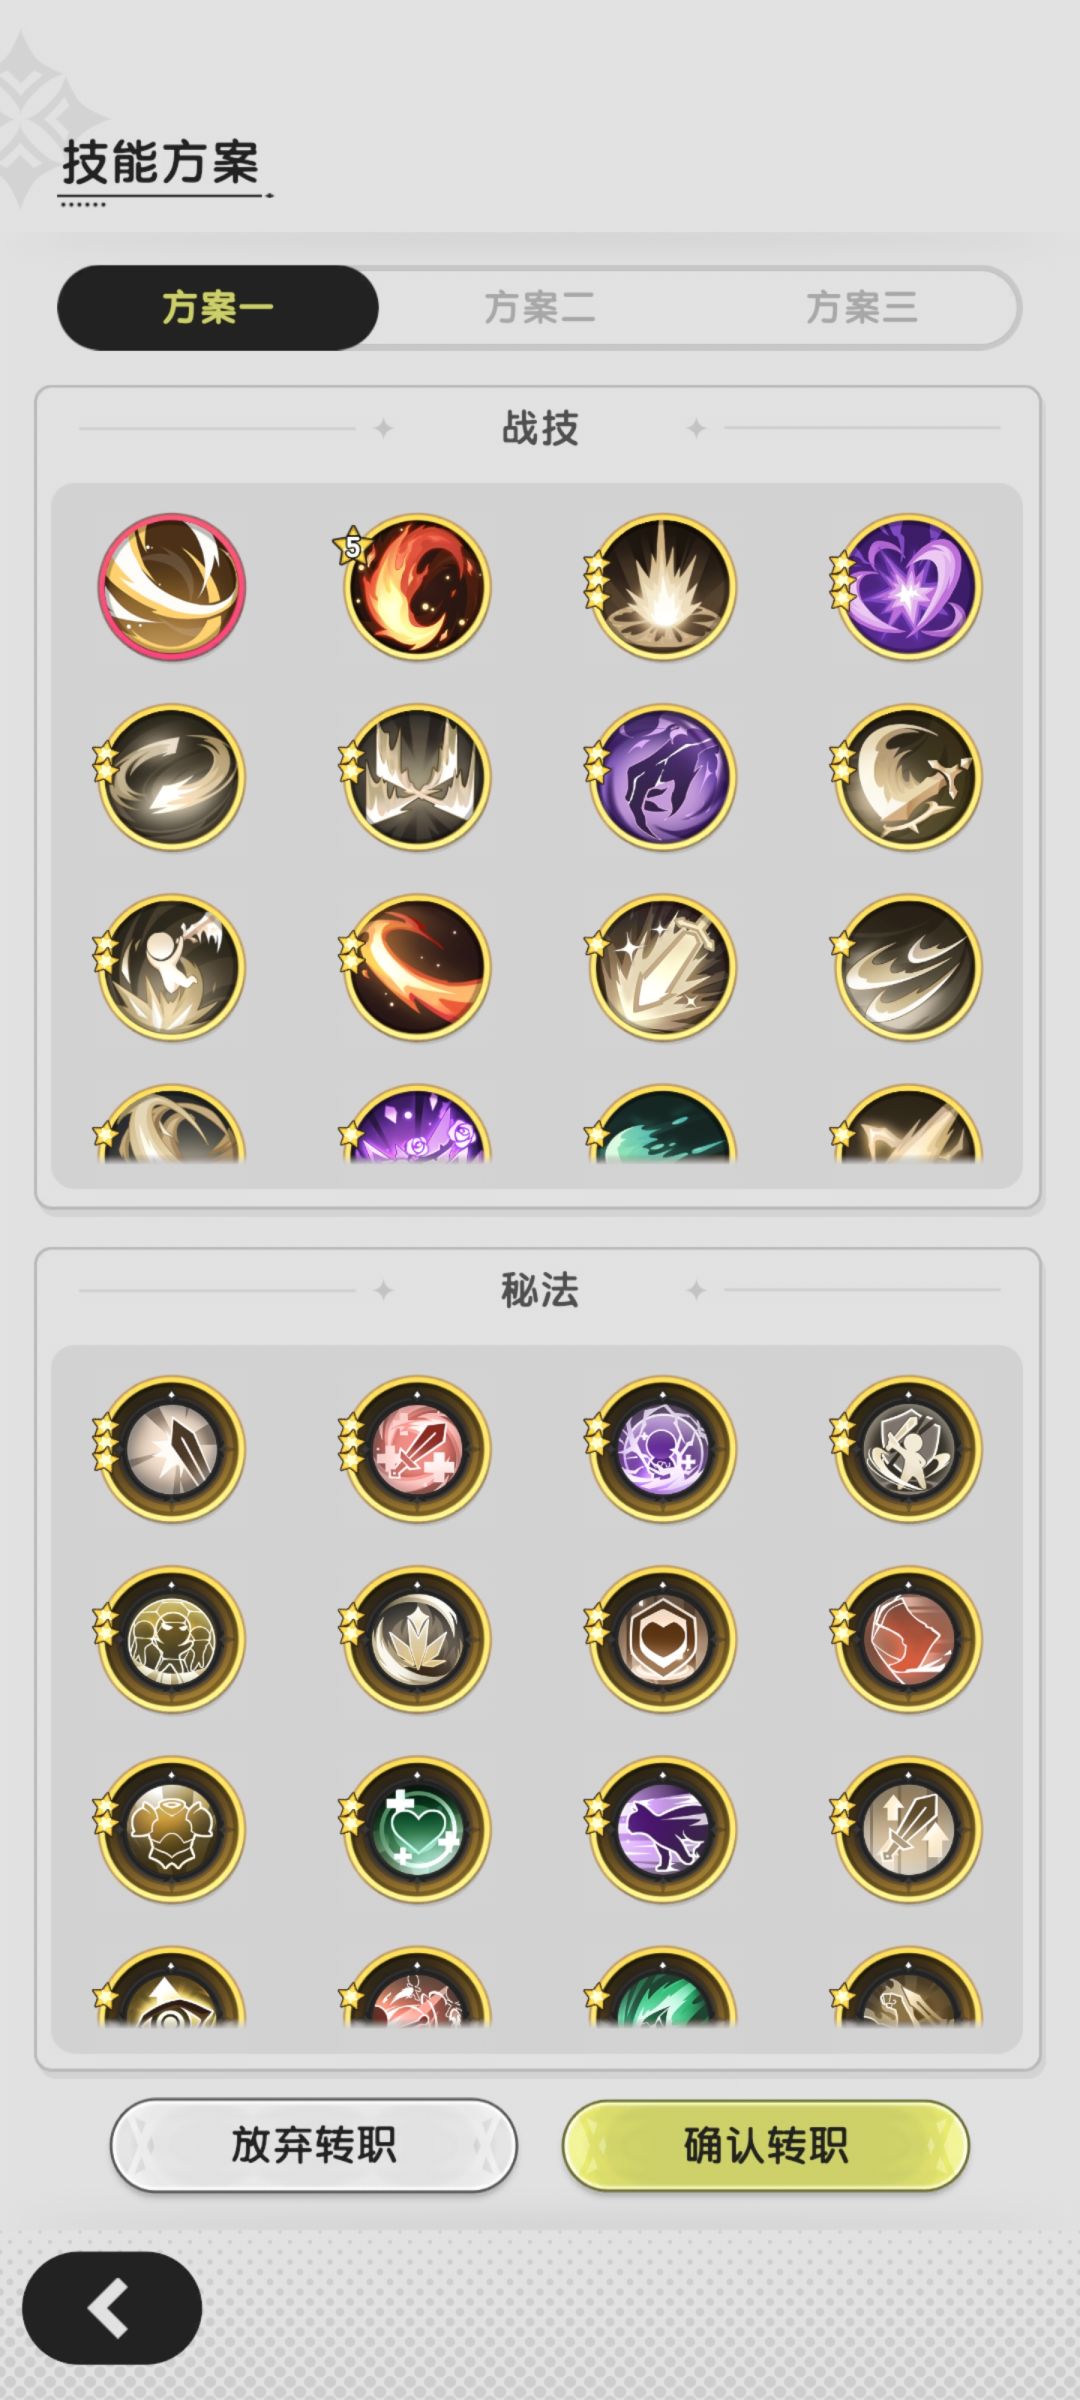
Task: Select the shield with heart passive
Action: [663, 1639]
